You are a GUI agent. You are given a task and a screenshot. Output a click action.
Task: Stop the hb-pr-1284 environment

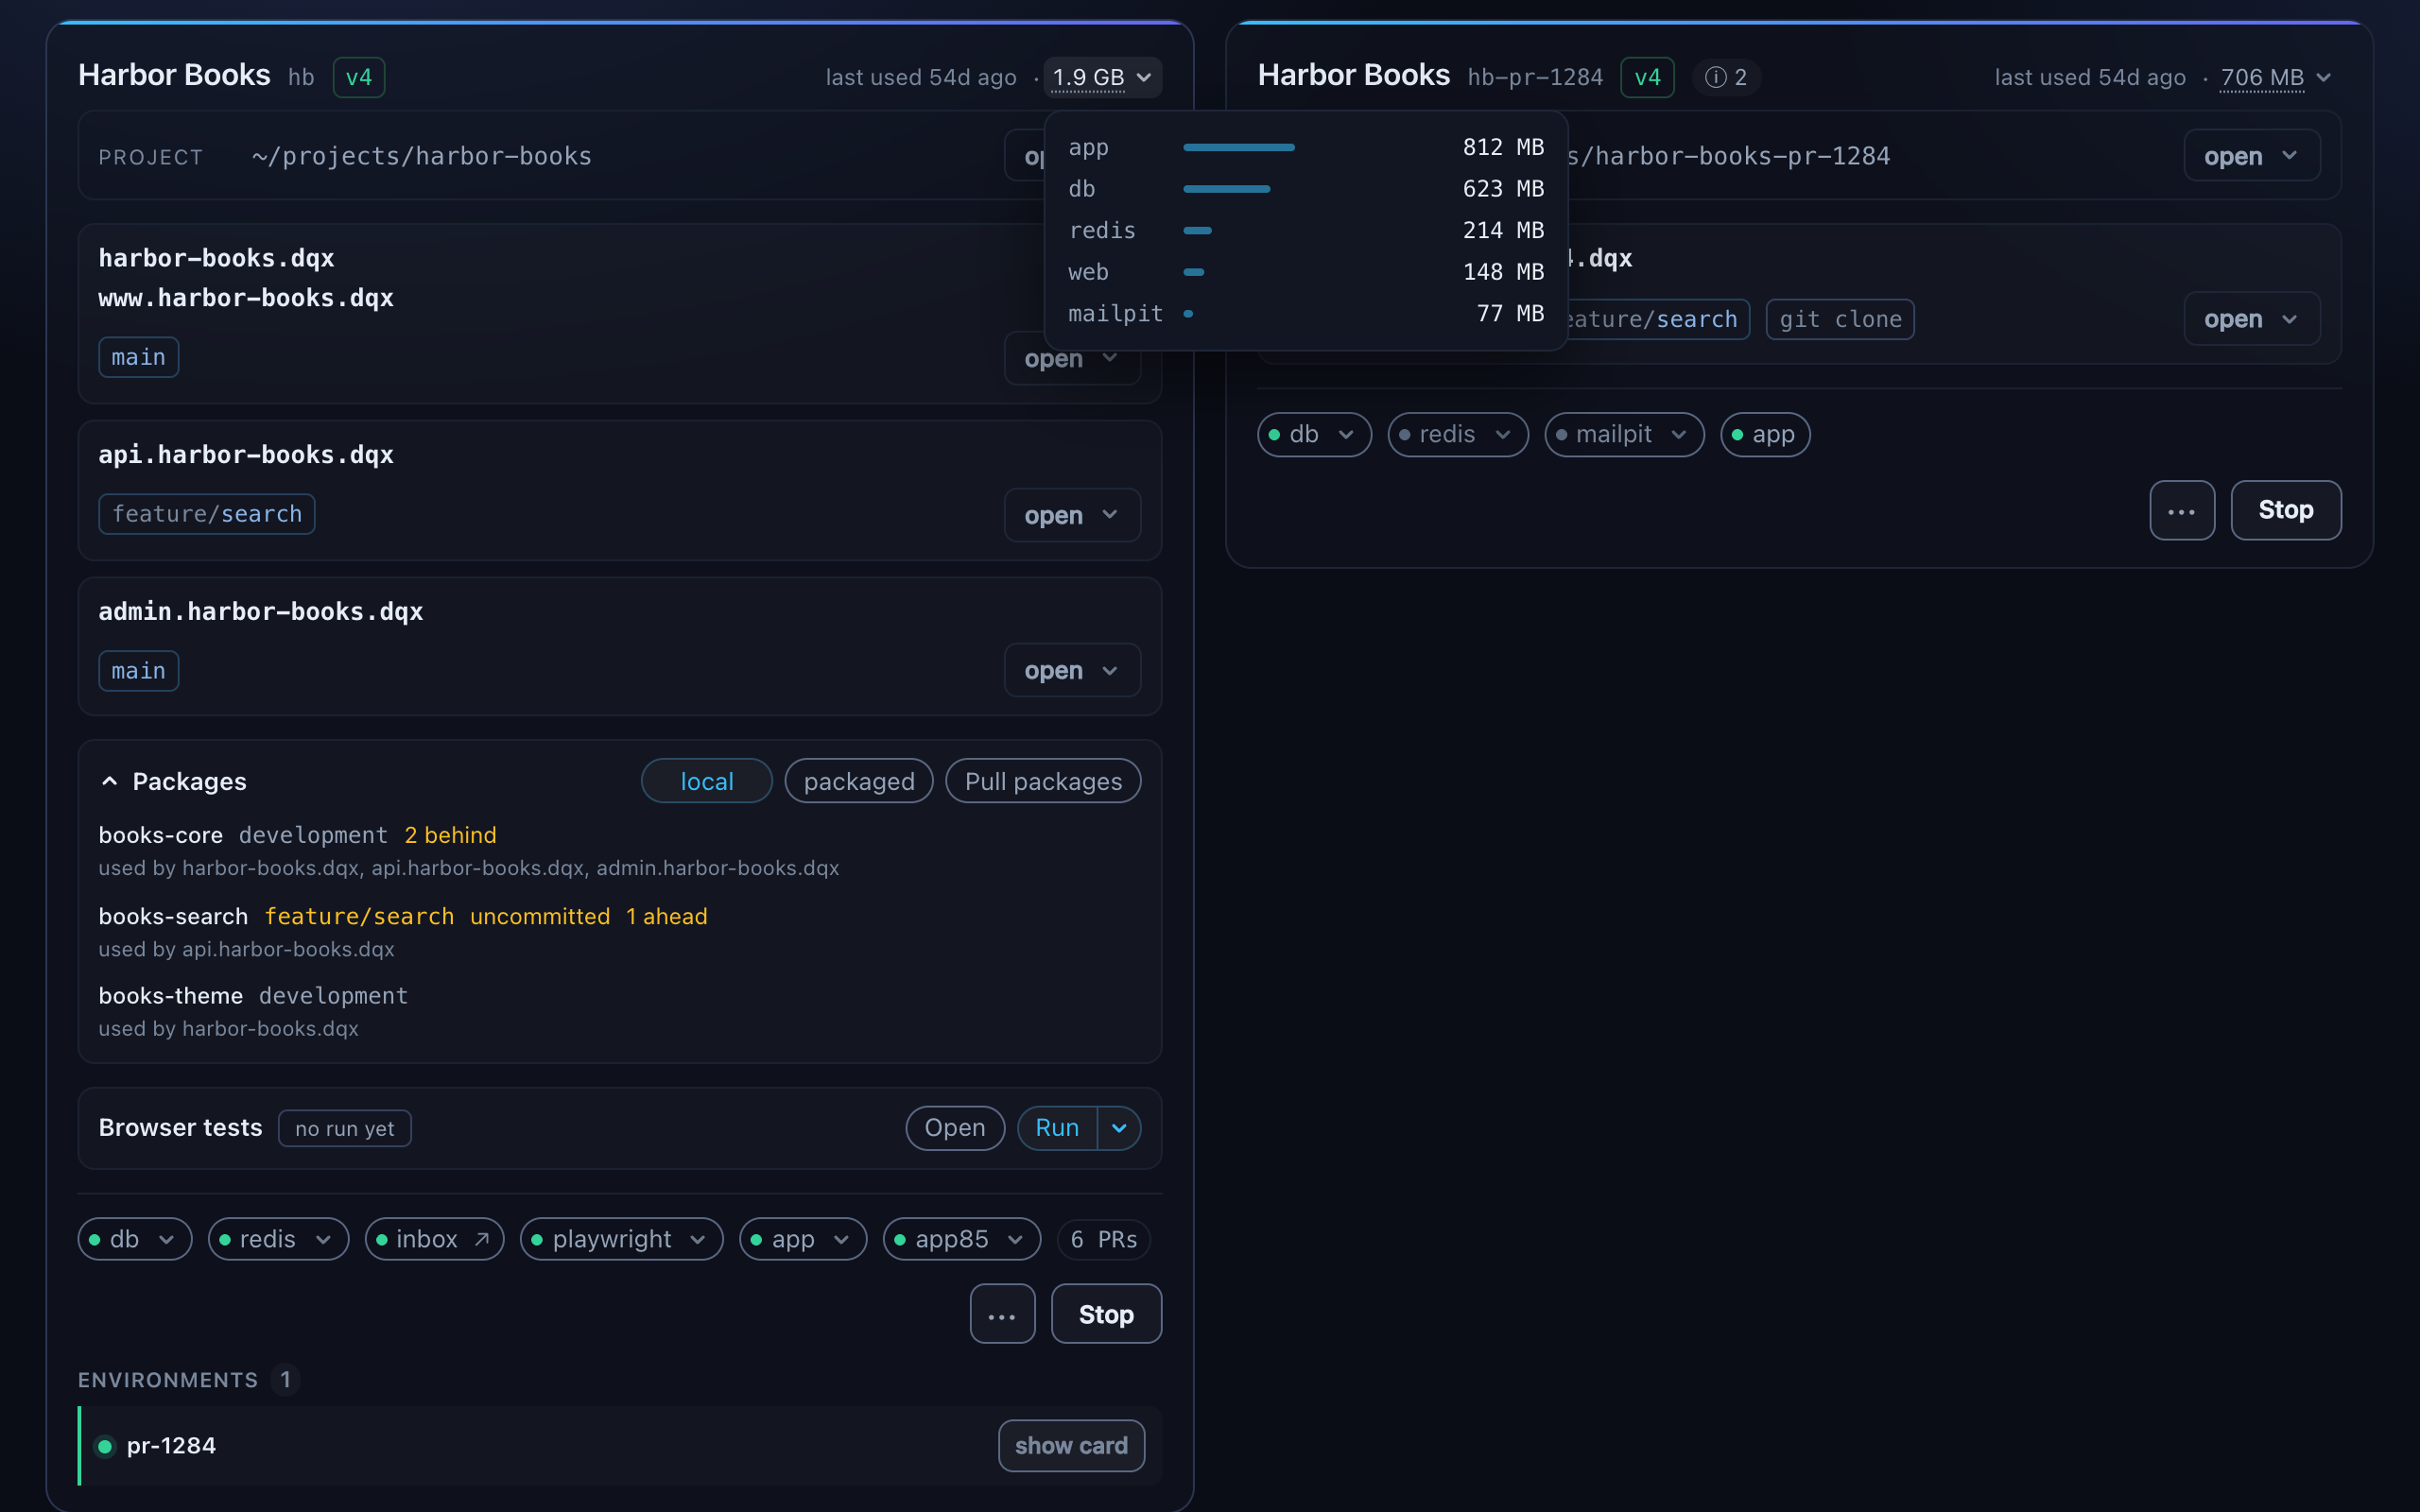(x=2286, y=510)
